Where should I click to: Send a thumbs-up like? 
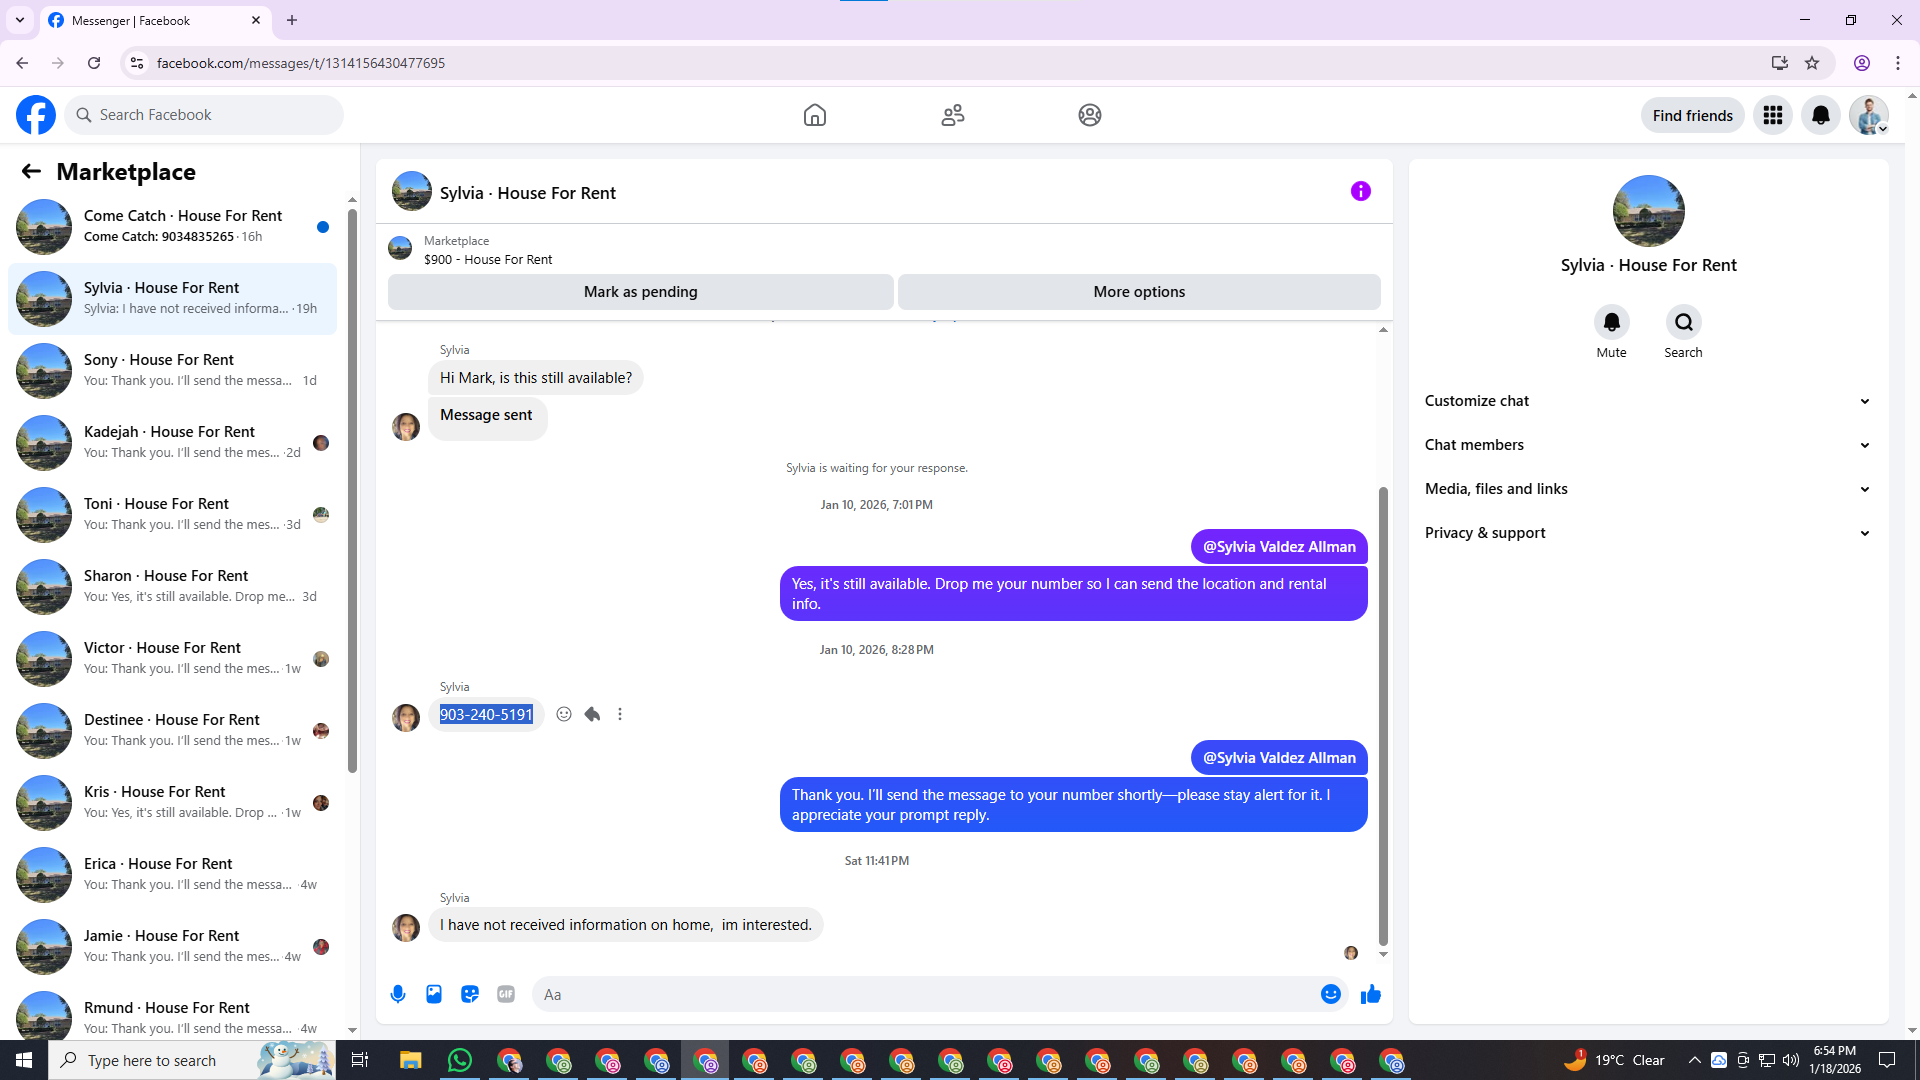(1371, 994)
